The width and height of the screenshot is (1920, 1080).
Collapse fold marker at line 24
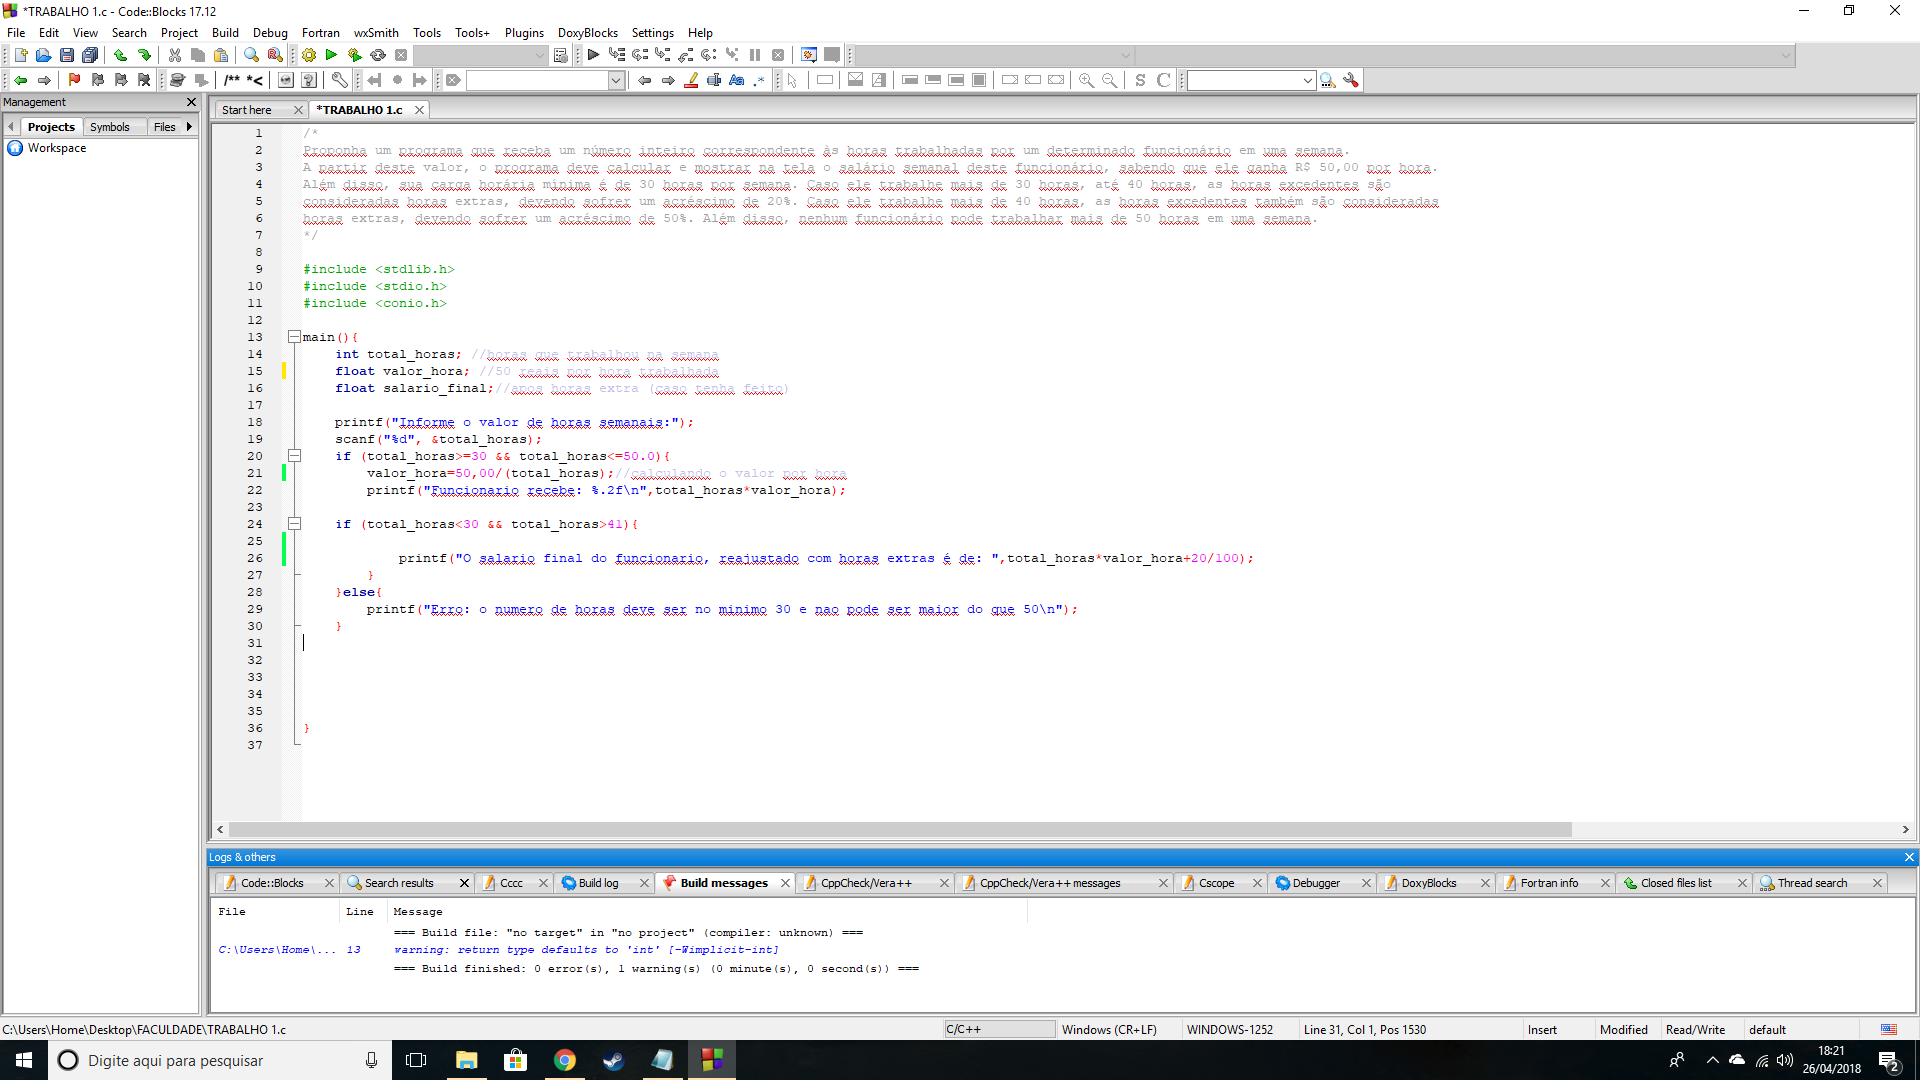click(294, 524)
